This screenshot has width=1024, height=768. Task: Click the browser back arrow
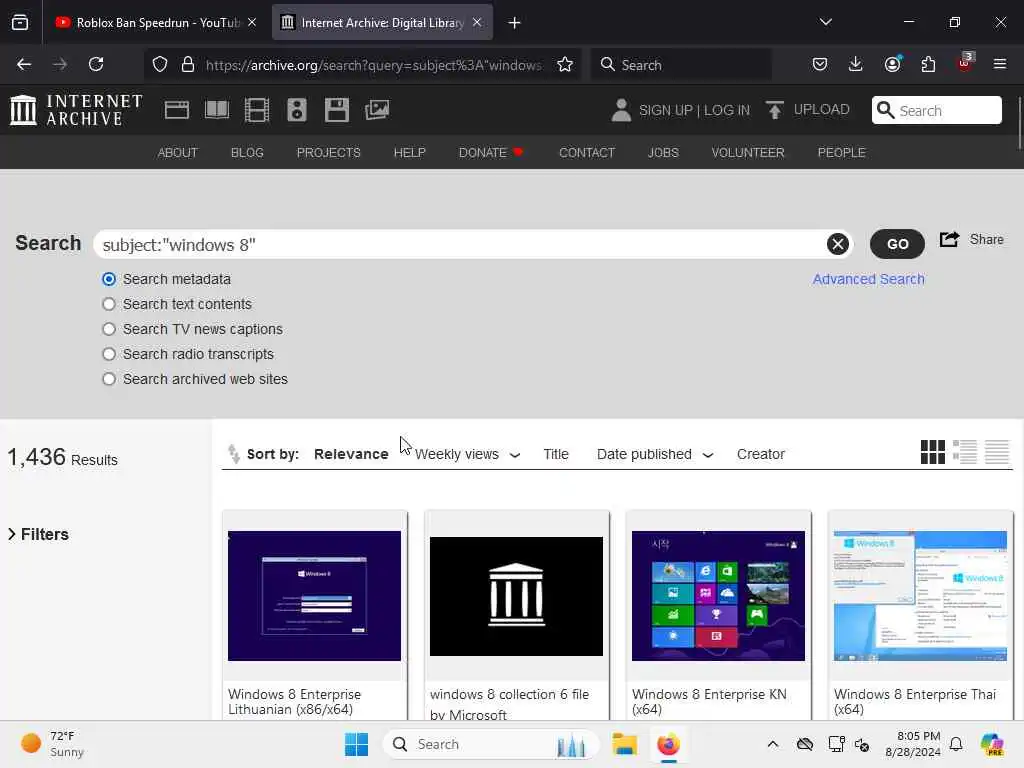click(24, 64)
